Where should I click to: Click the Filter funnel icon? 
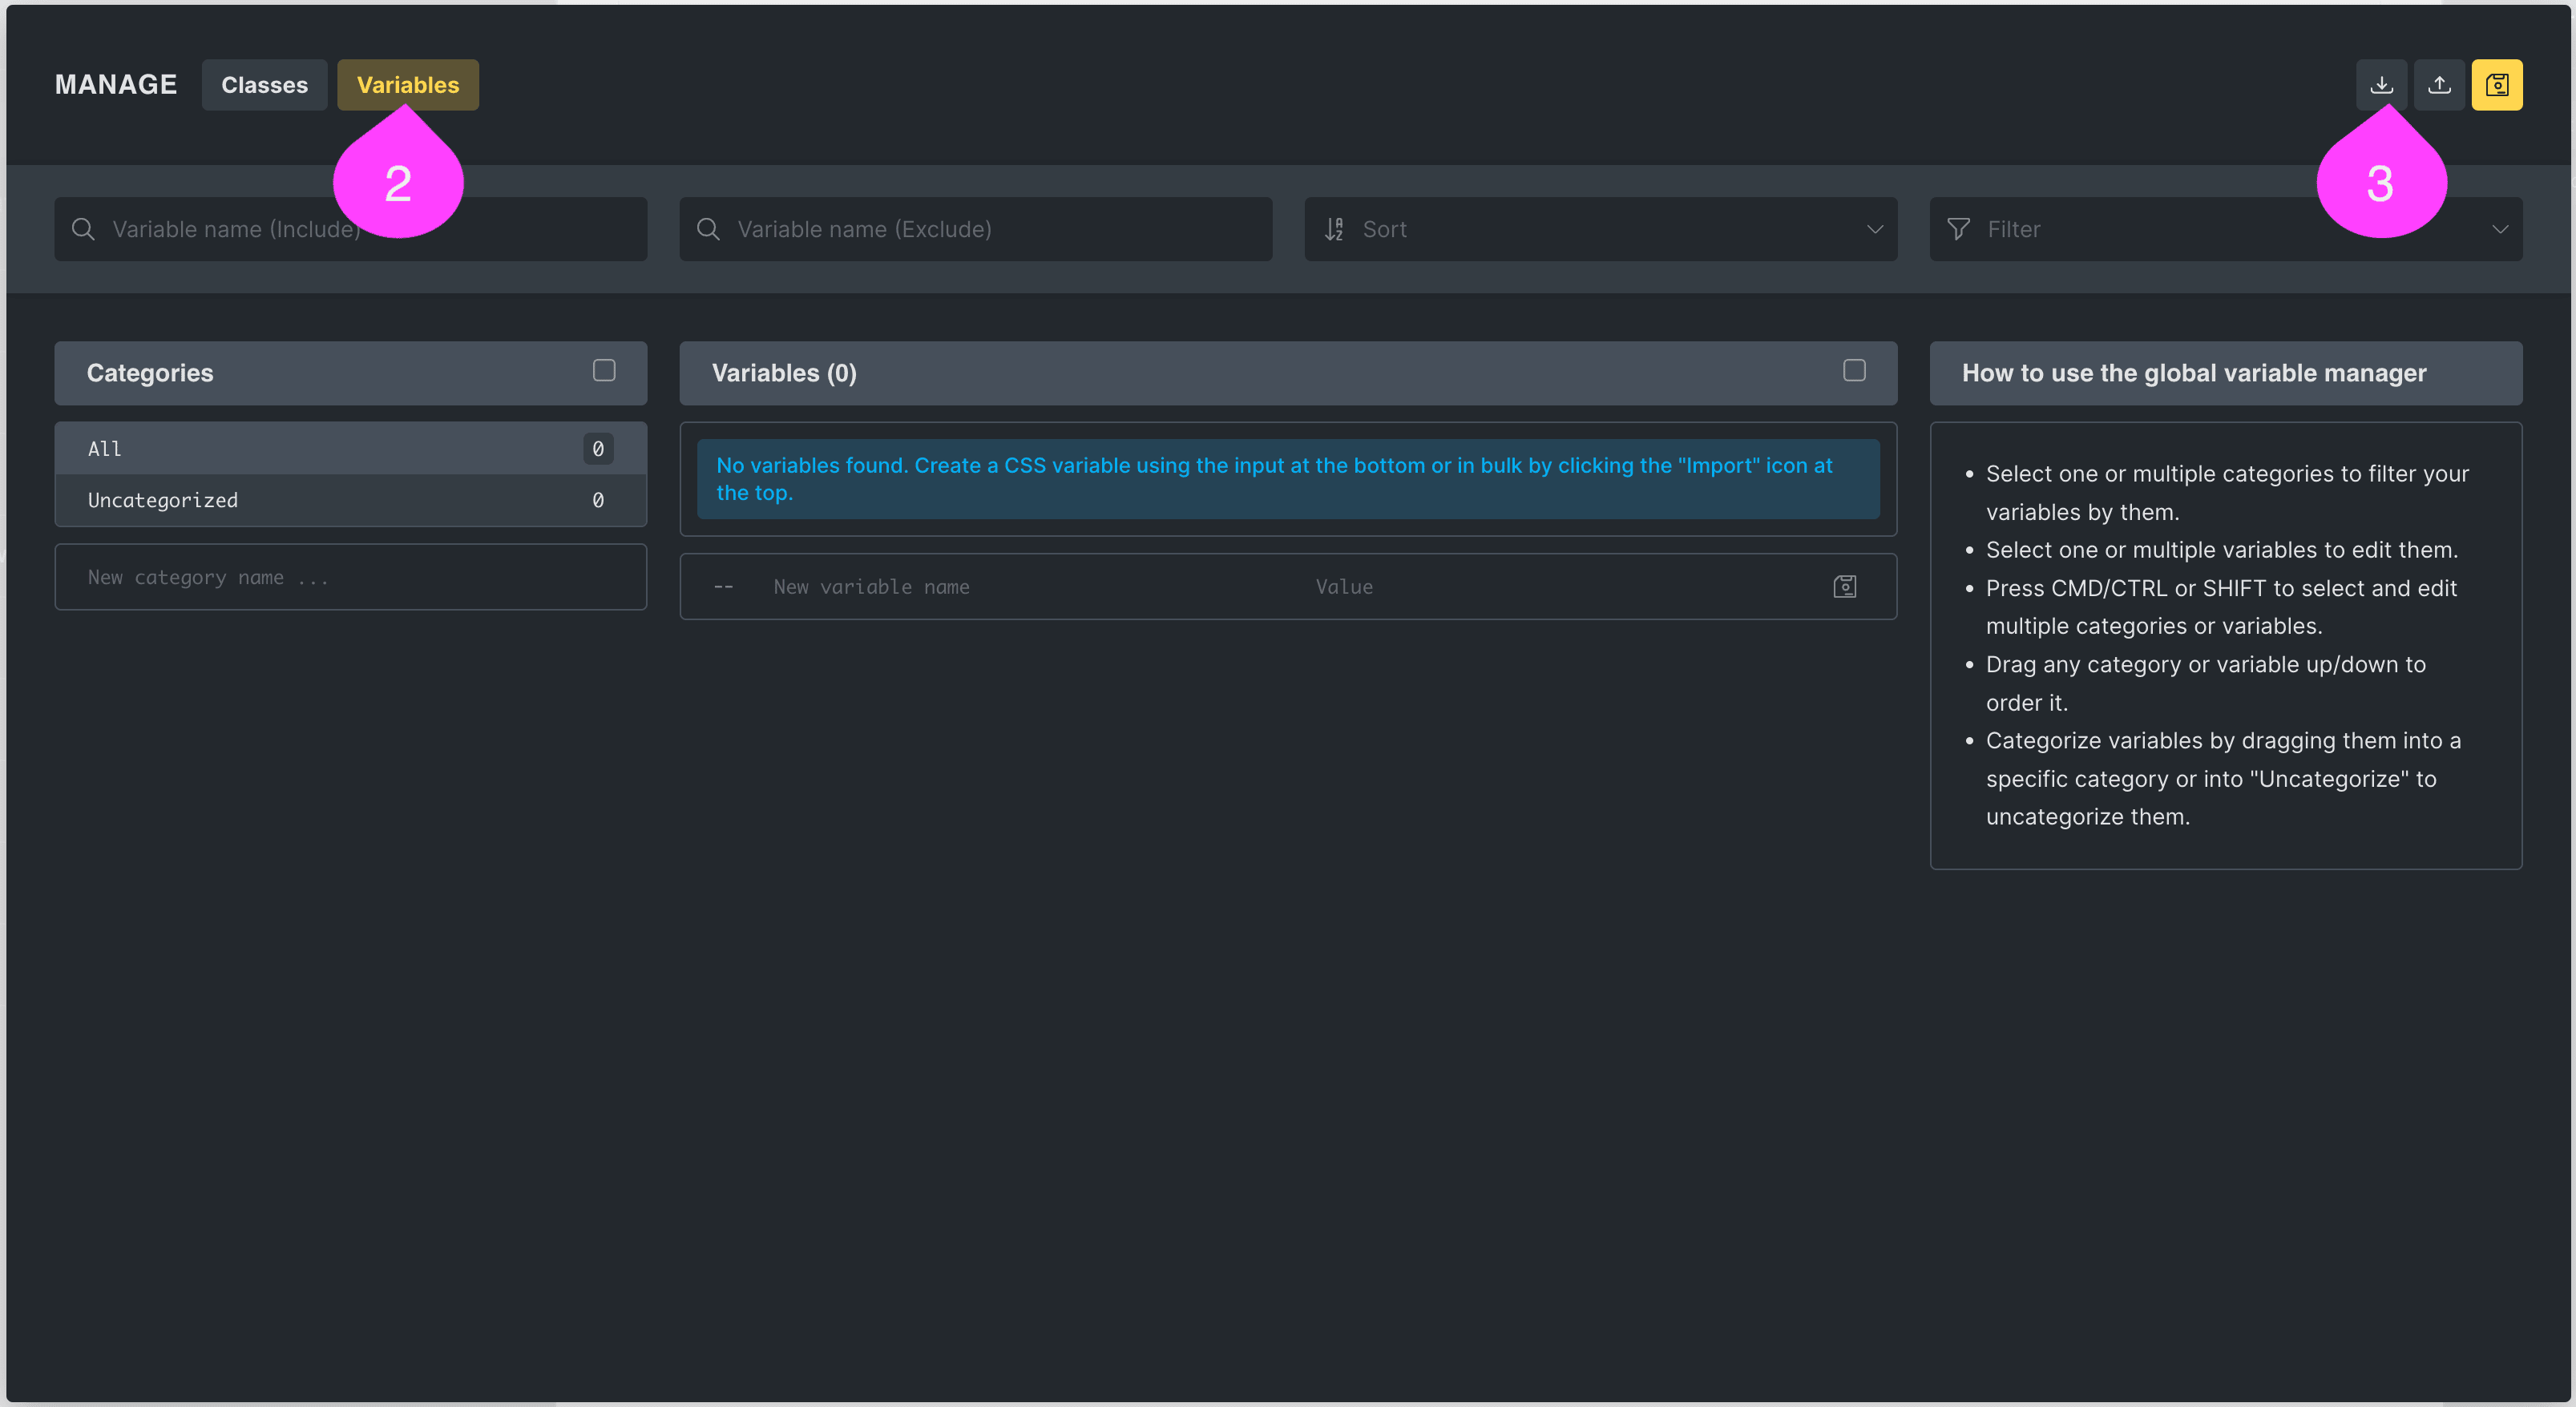(1958, 229)
